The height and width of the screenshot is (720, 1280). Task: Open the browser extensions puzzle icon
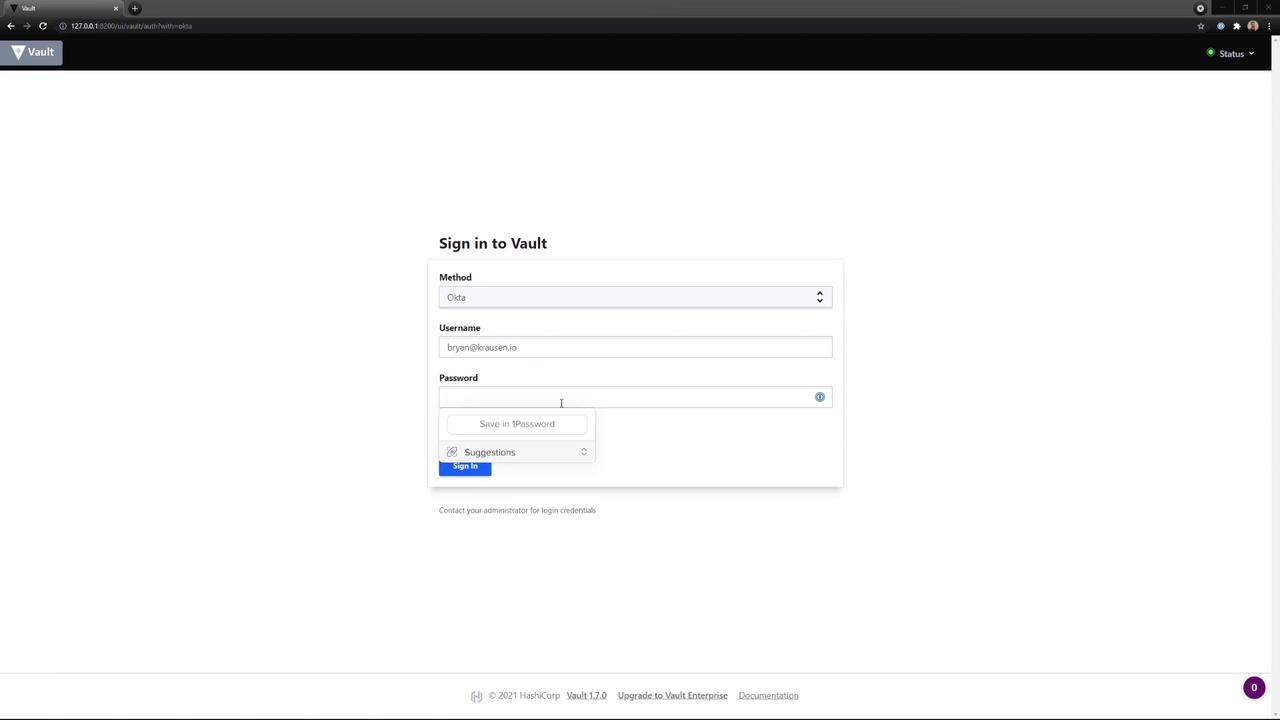coord(1237,26)
